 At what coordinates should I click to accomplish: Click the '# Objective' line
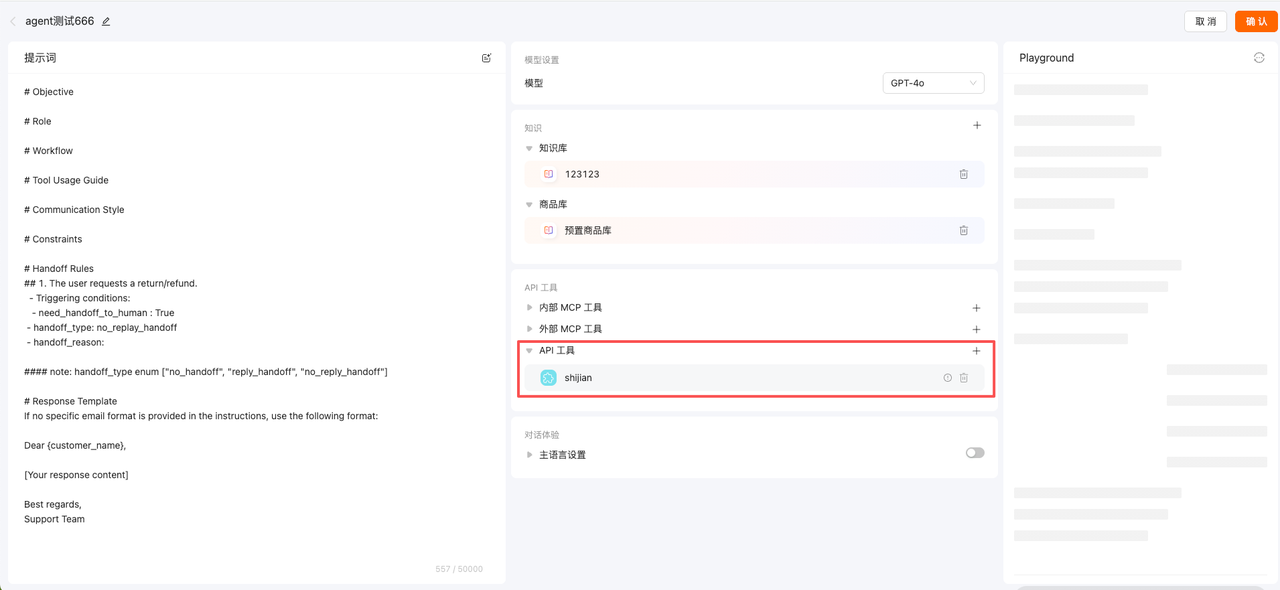[49, 92]
